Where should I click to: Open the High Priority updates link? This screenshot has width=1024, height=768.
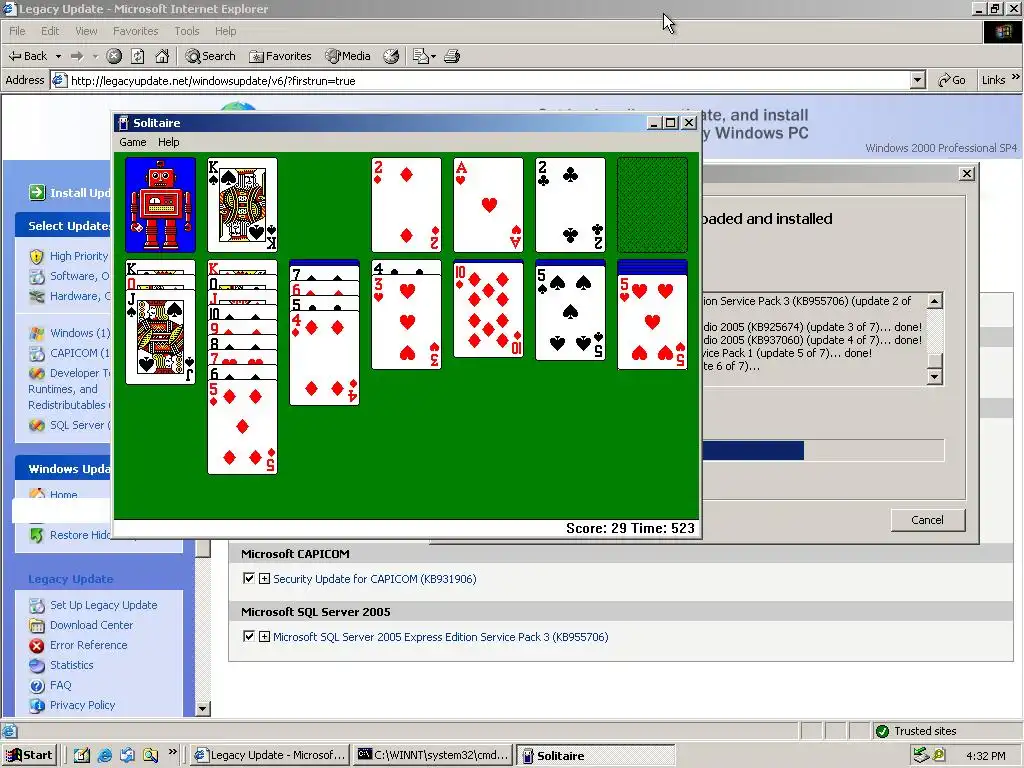pyautogui.click(x=79, y=256)
